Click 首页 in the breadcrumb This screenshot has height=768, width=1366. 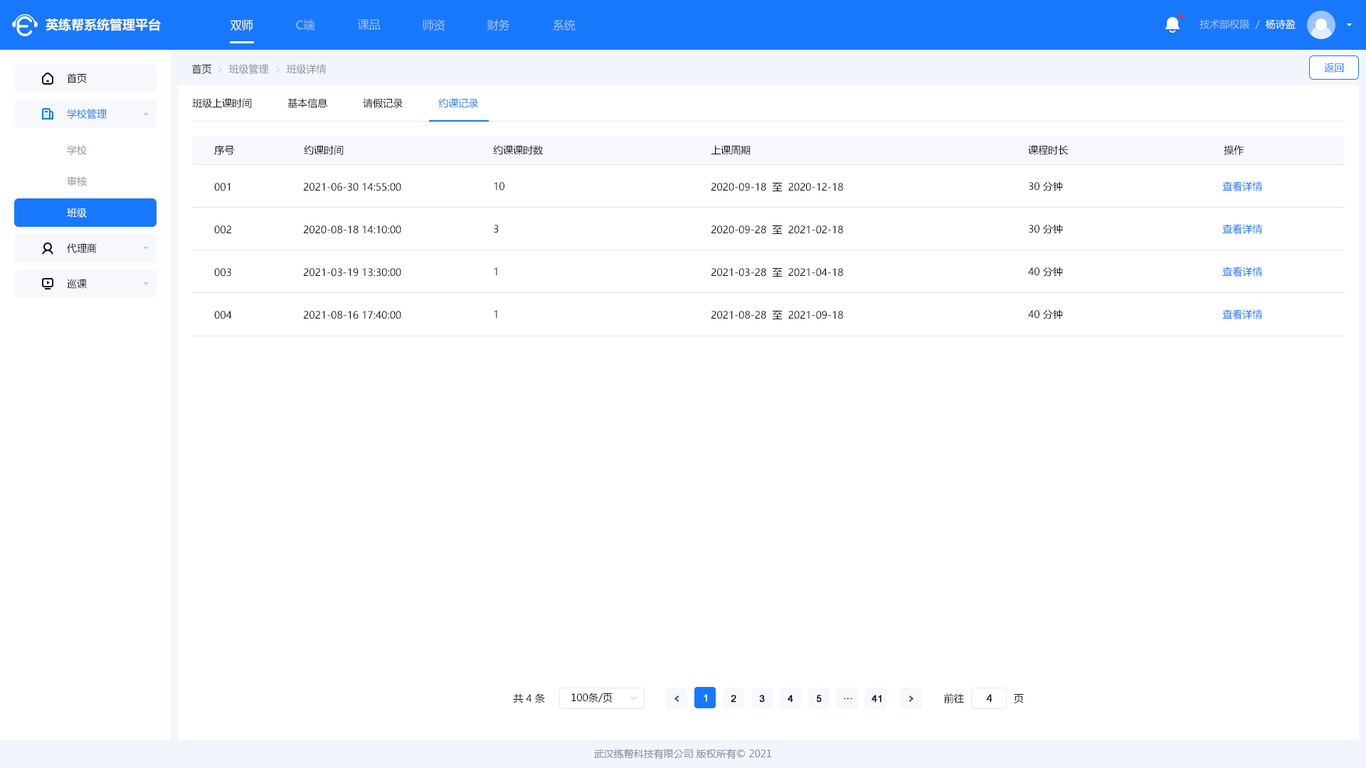click(x=202, y=69)
